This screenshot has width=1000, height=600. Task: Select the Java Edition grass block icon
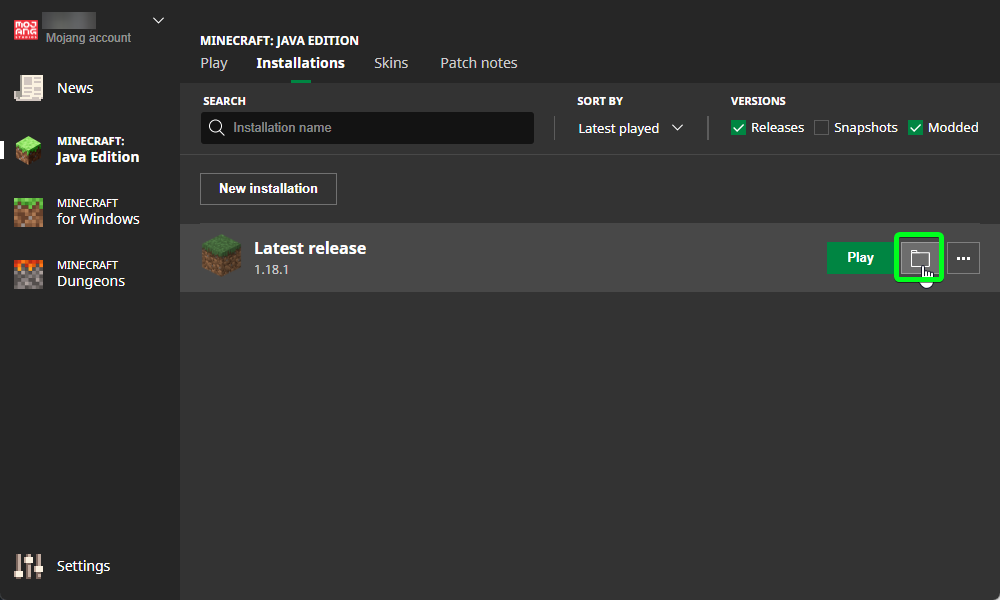[x=29, y=150]
